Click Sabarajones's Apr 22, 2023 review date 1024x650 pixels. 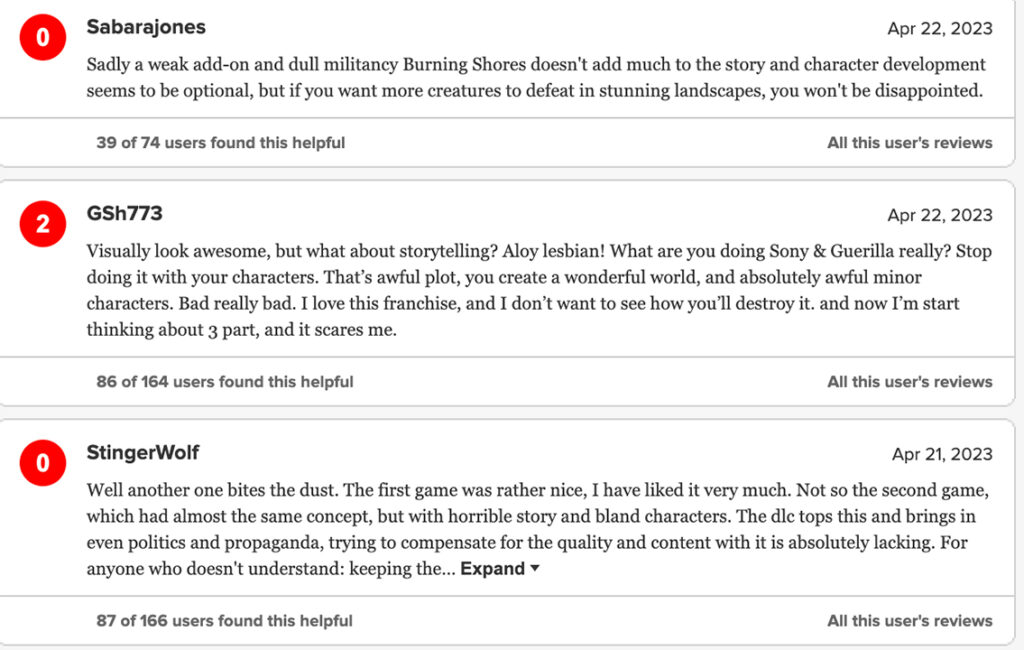pos(939,29)
